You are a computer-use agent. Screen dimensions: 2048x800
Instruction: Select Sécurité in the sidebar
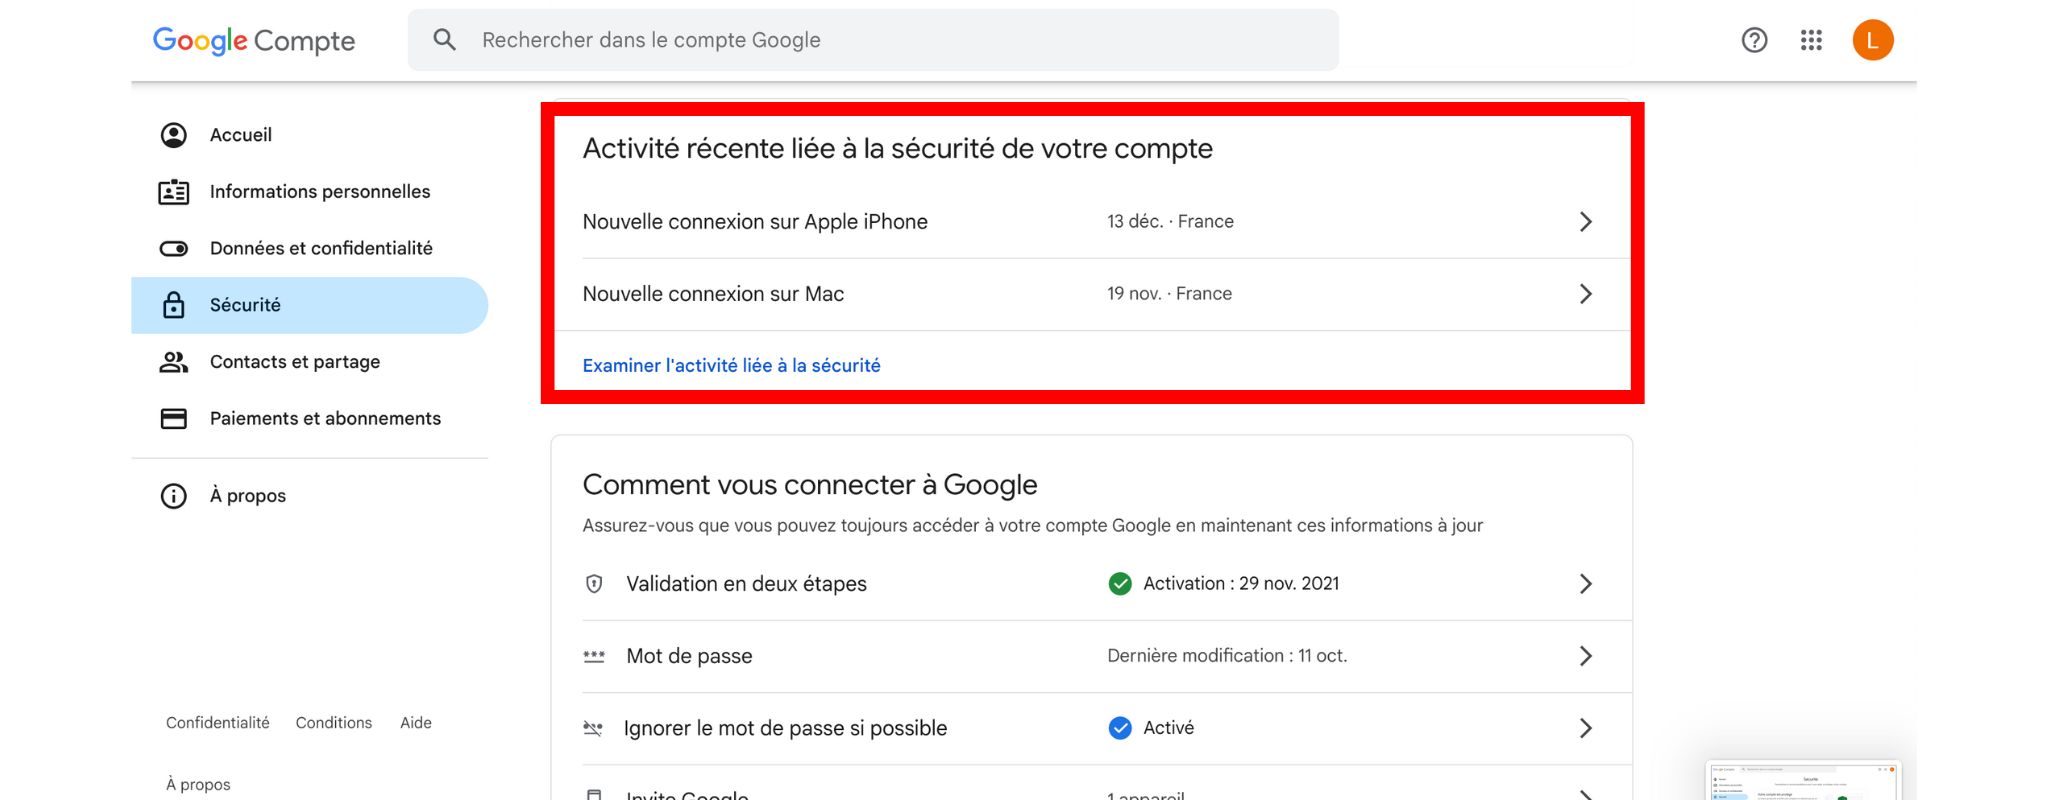pos(245,305)
